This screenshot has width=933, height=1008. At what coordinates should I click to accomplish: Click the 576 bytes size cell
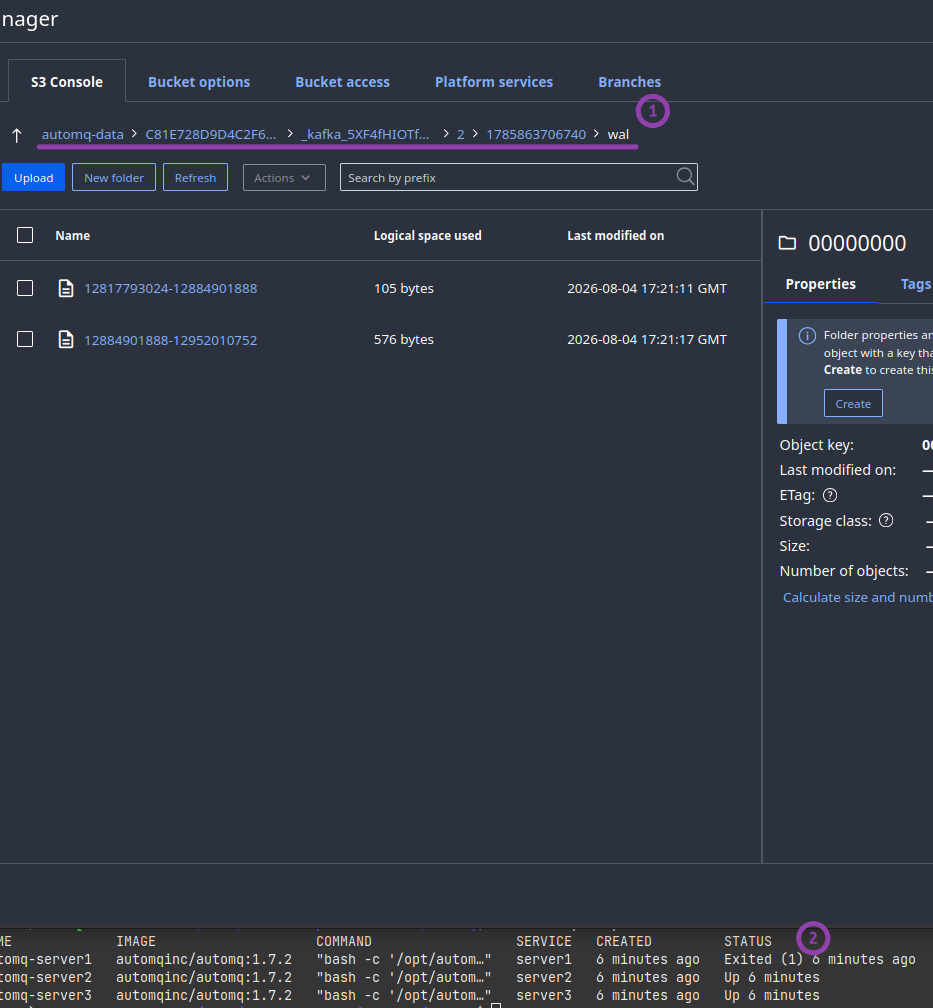coord(404,339)
